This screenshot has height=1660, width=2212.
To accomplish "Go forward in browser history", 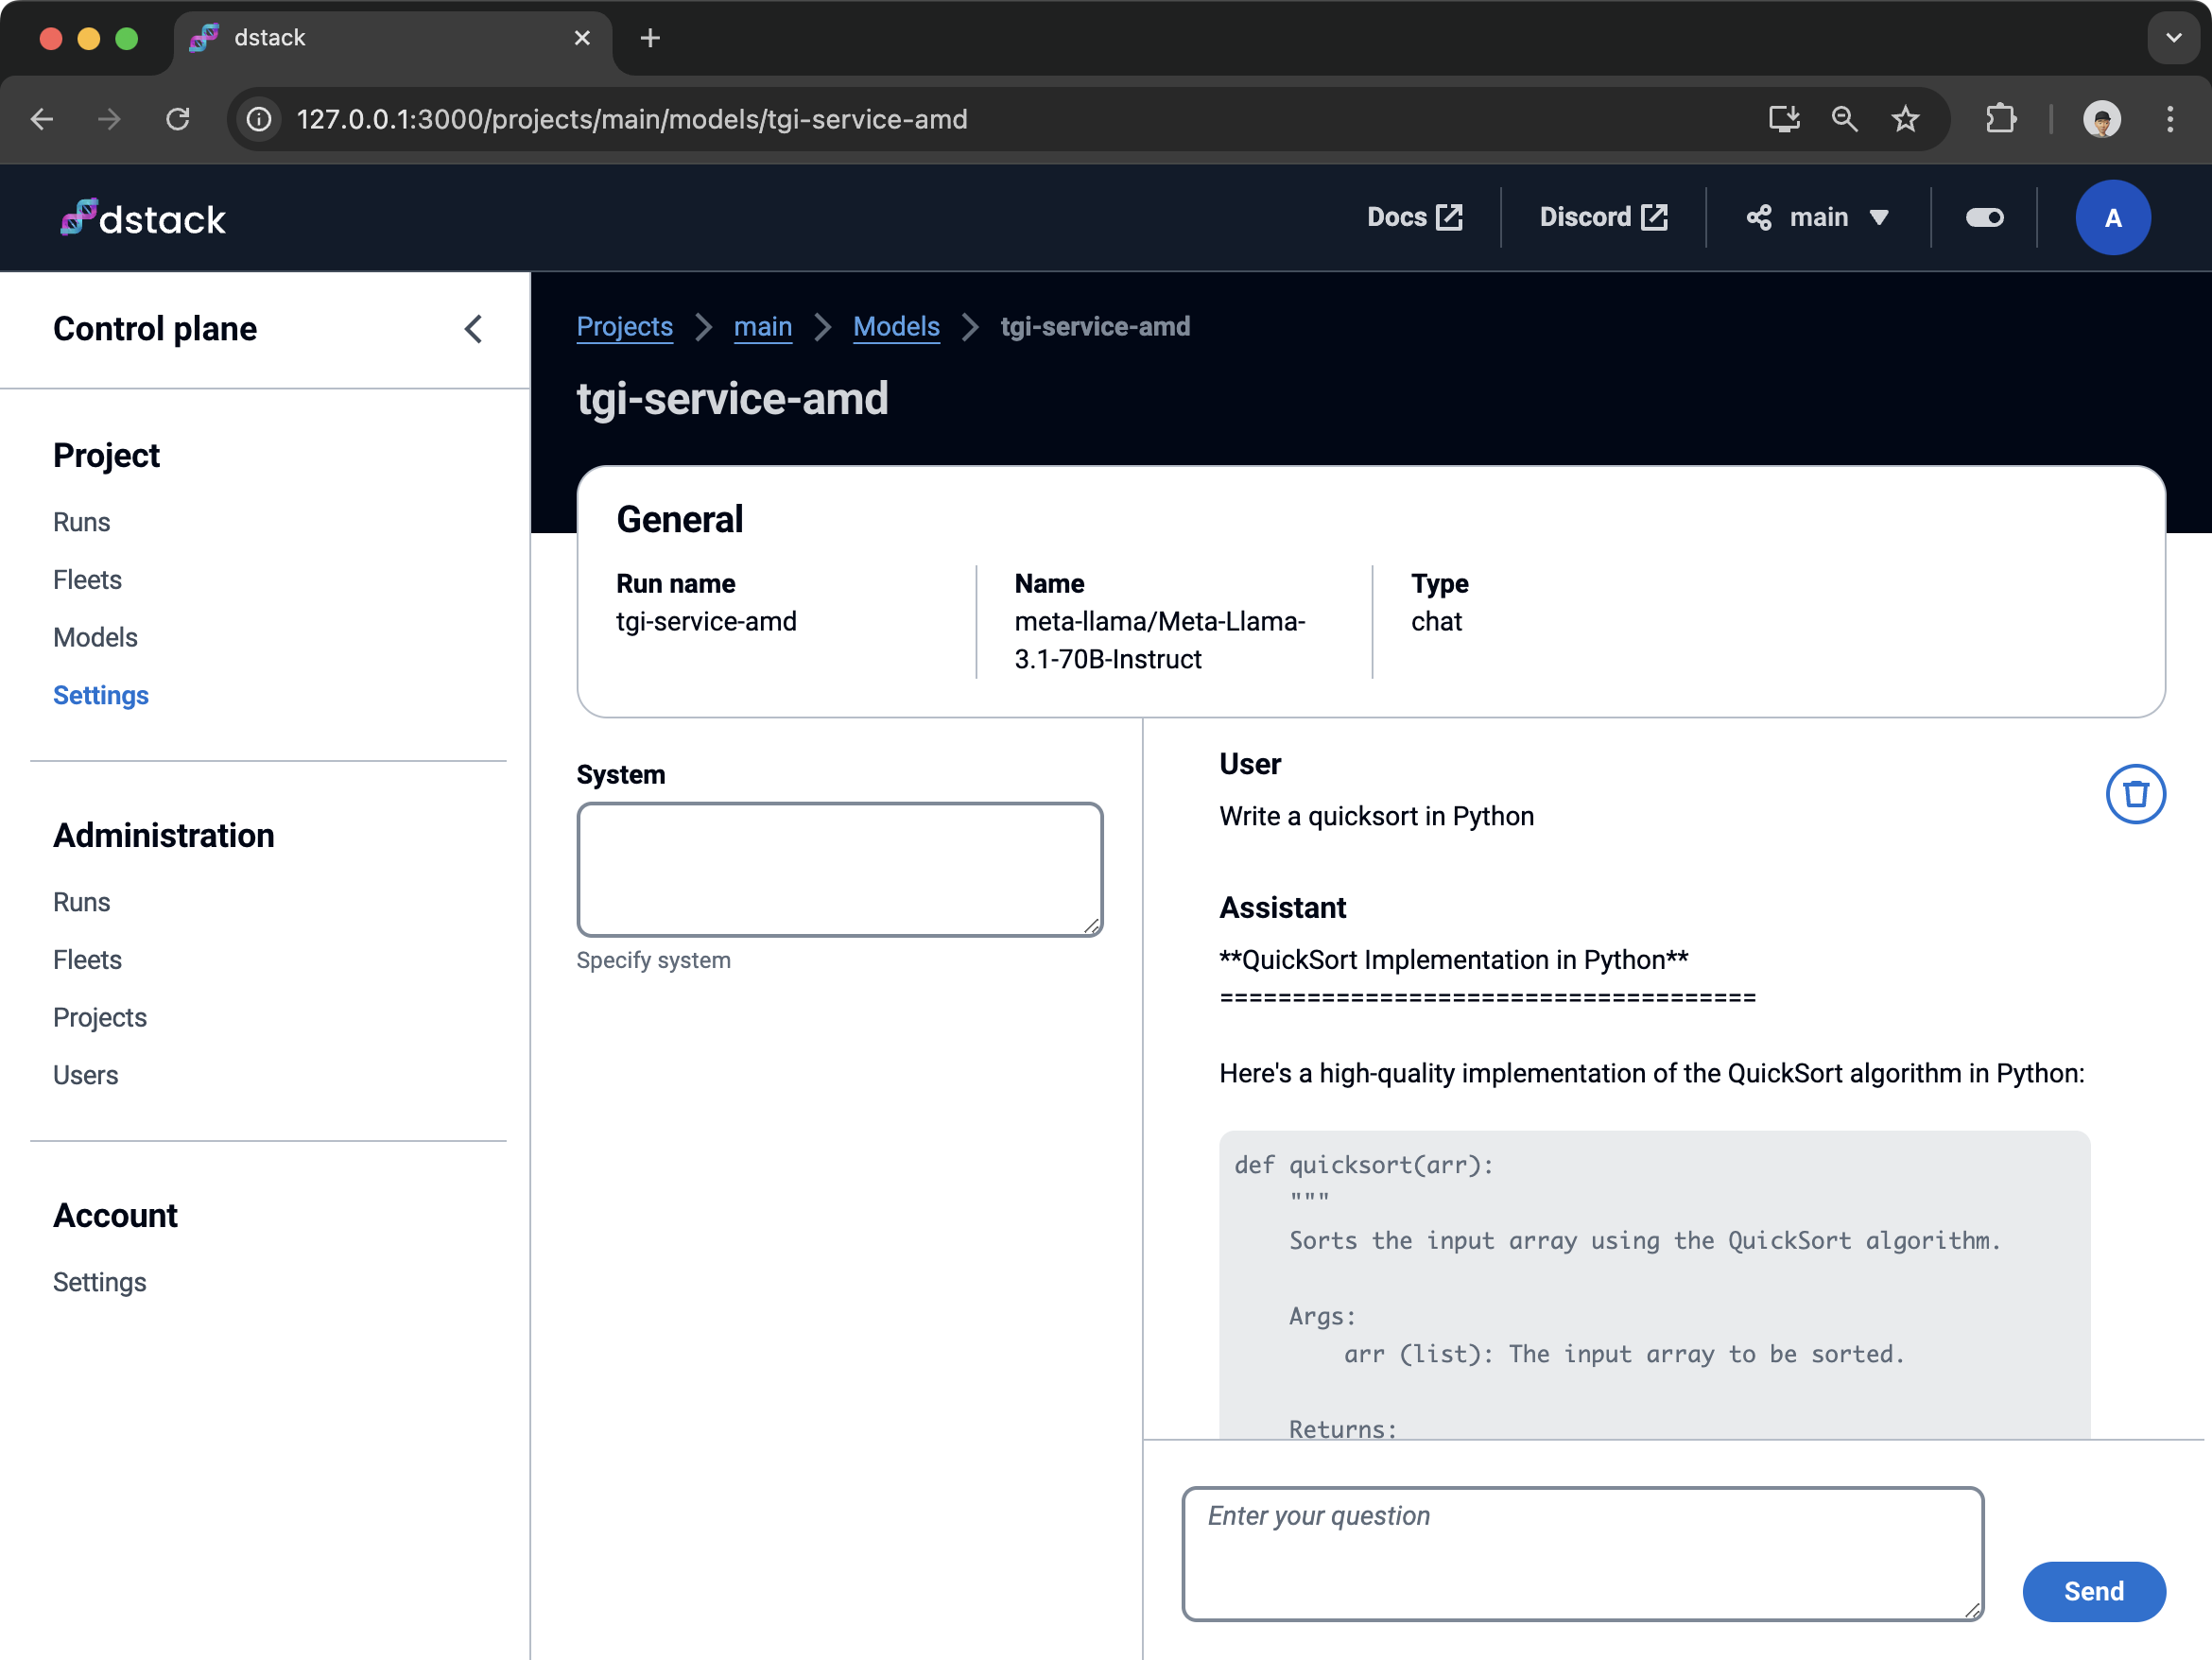I will click(109, 120).
